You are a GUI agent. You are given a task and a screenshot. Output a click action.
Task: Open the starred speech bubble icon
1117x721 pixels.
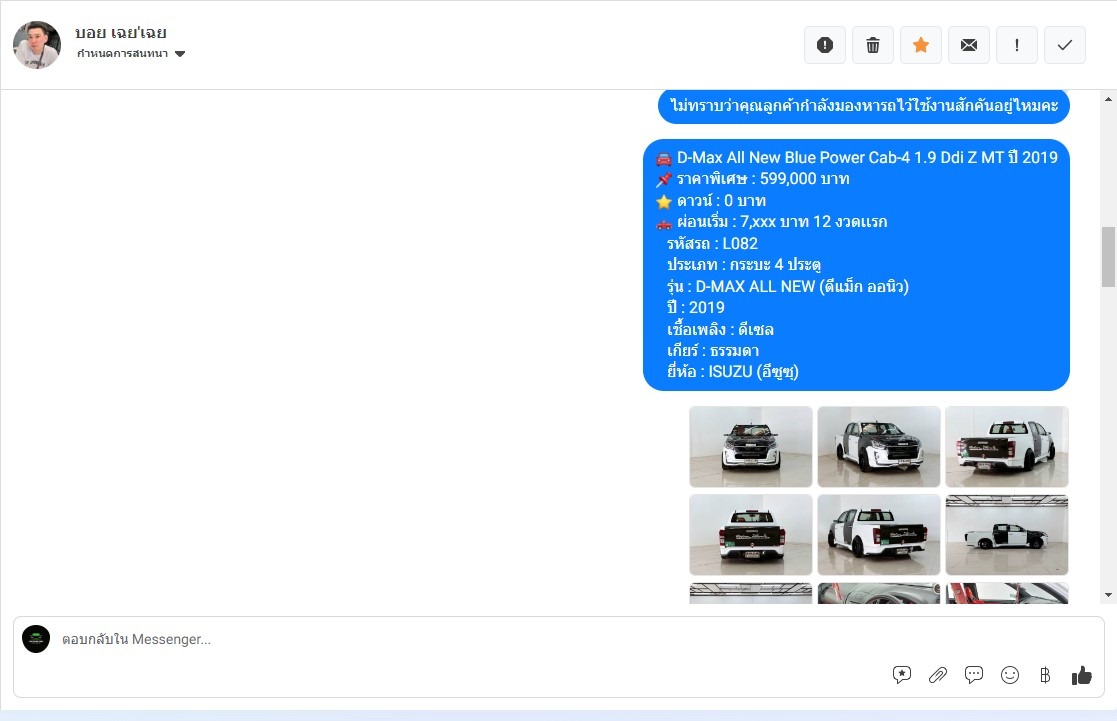[901, 675]
